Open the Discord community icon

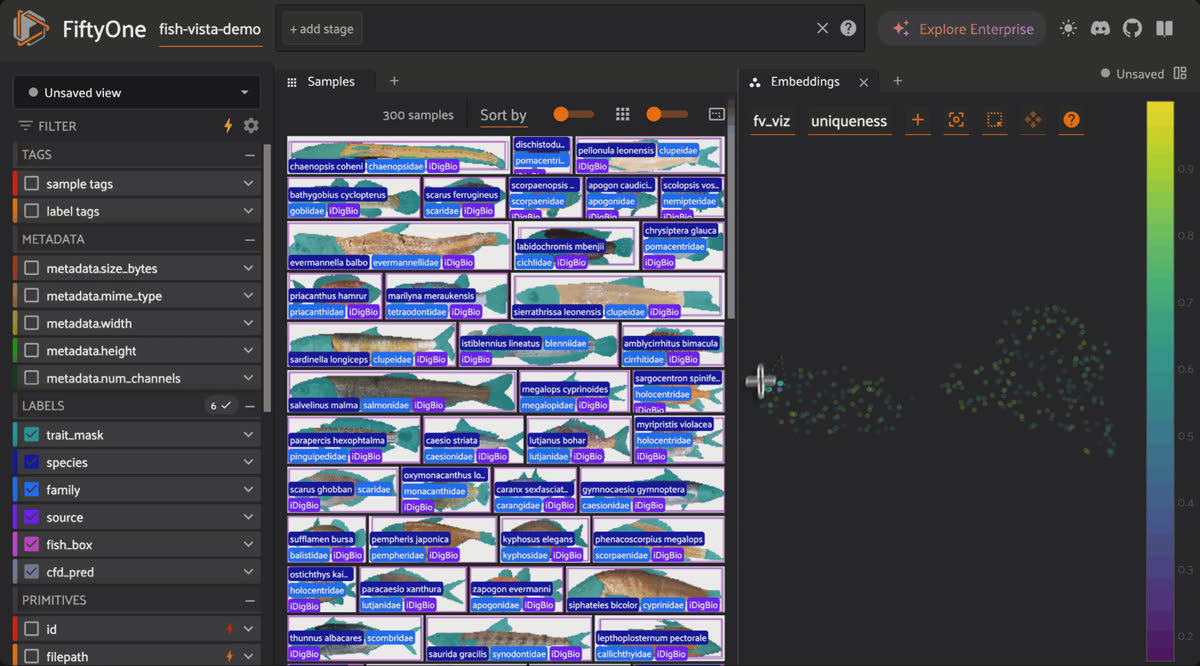pos(1100,29)
